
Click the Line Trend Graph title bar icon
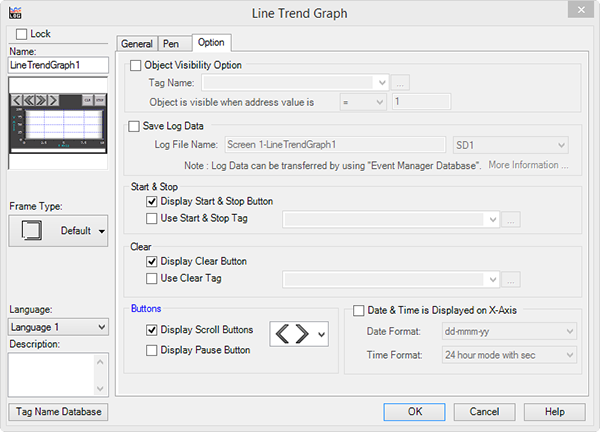pos(15,13)
